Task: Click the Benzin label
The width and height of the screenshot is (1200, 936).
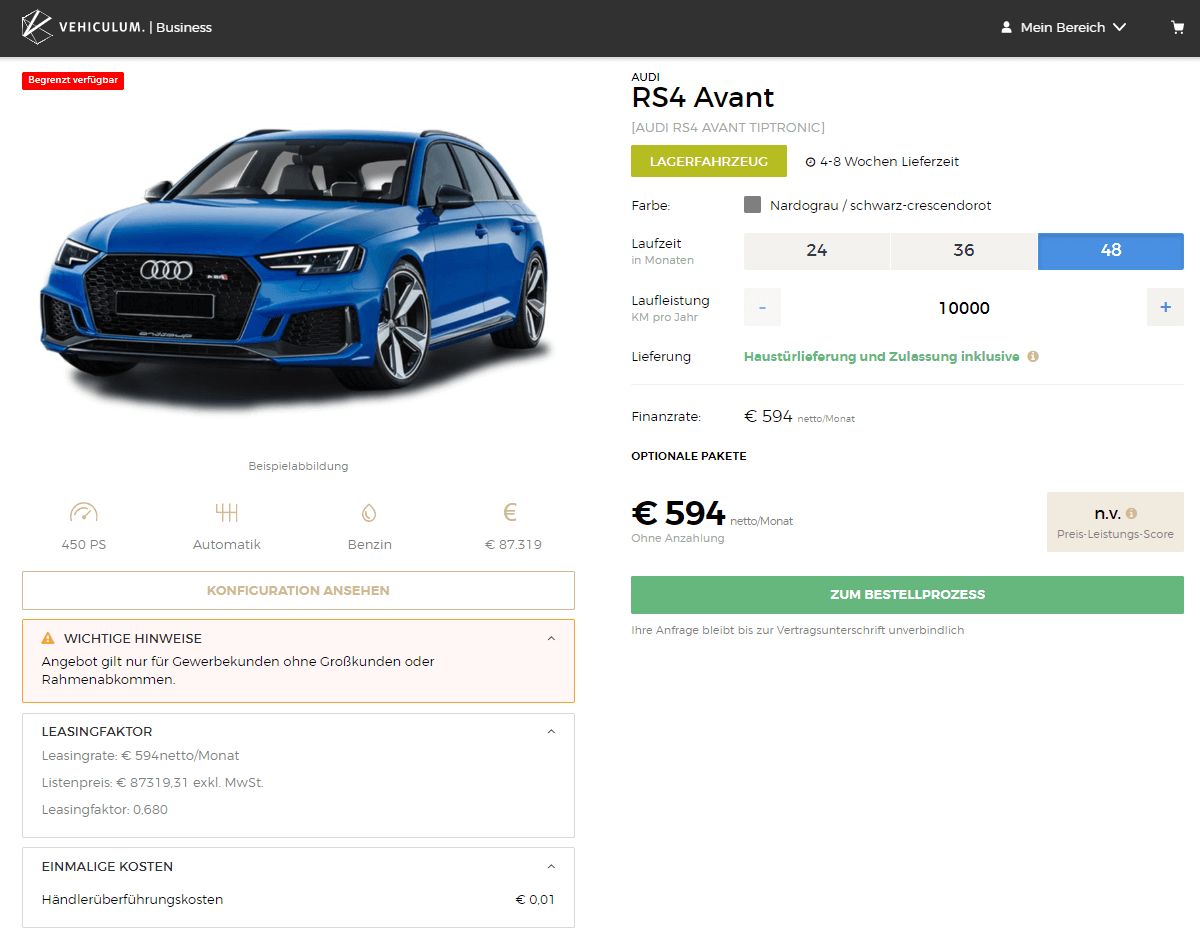Action: (369, 545)
